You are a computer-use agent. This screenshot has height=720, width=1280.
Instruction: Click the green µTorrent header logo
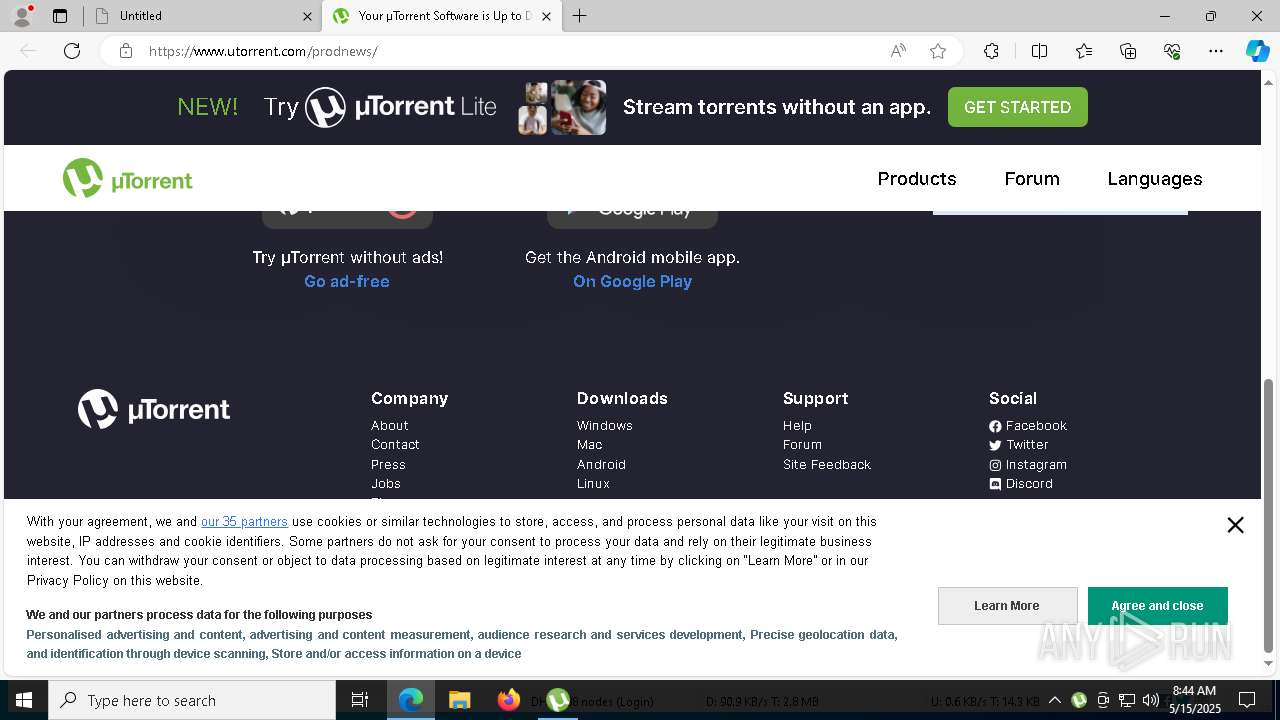tap(128, 178)
